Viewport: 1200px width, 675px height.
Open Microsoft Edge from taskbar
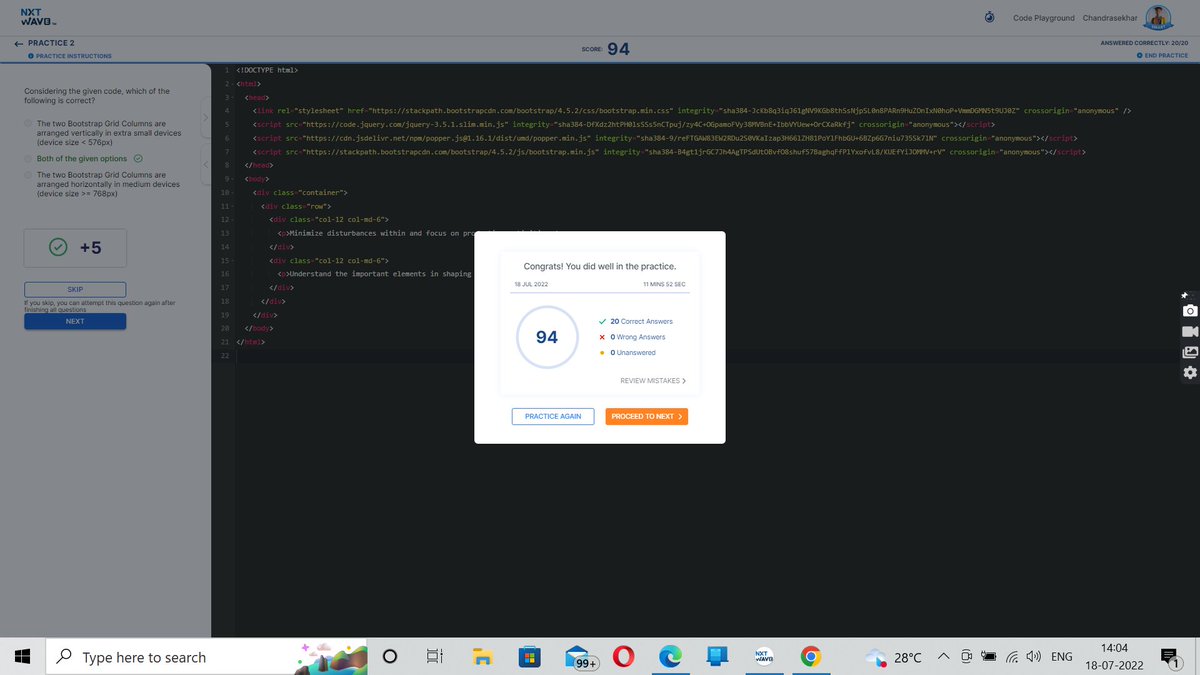[670, 657]
